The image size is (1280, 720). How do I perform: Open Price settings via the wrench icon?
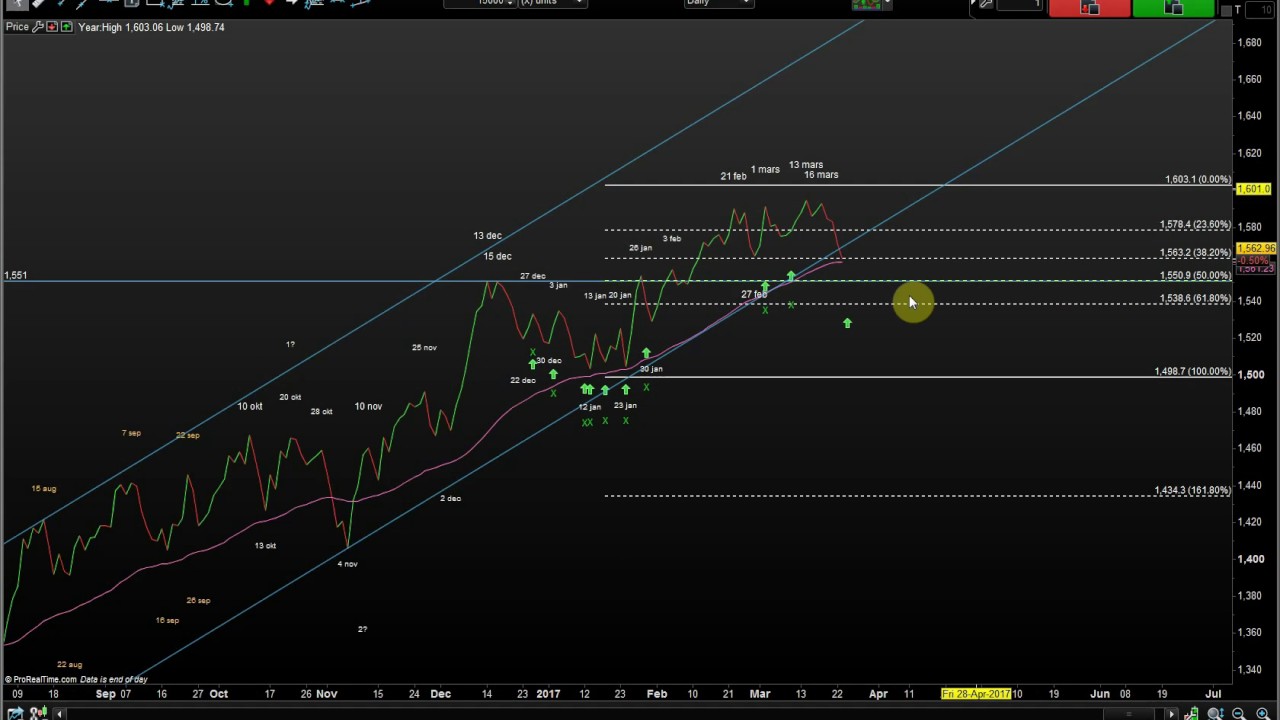pyautogui.click(x=38, y=27)
